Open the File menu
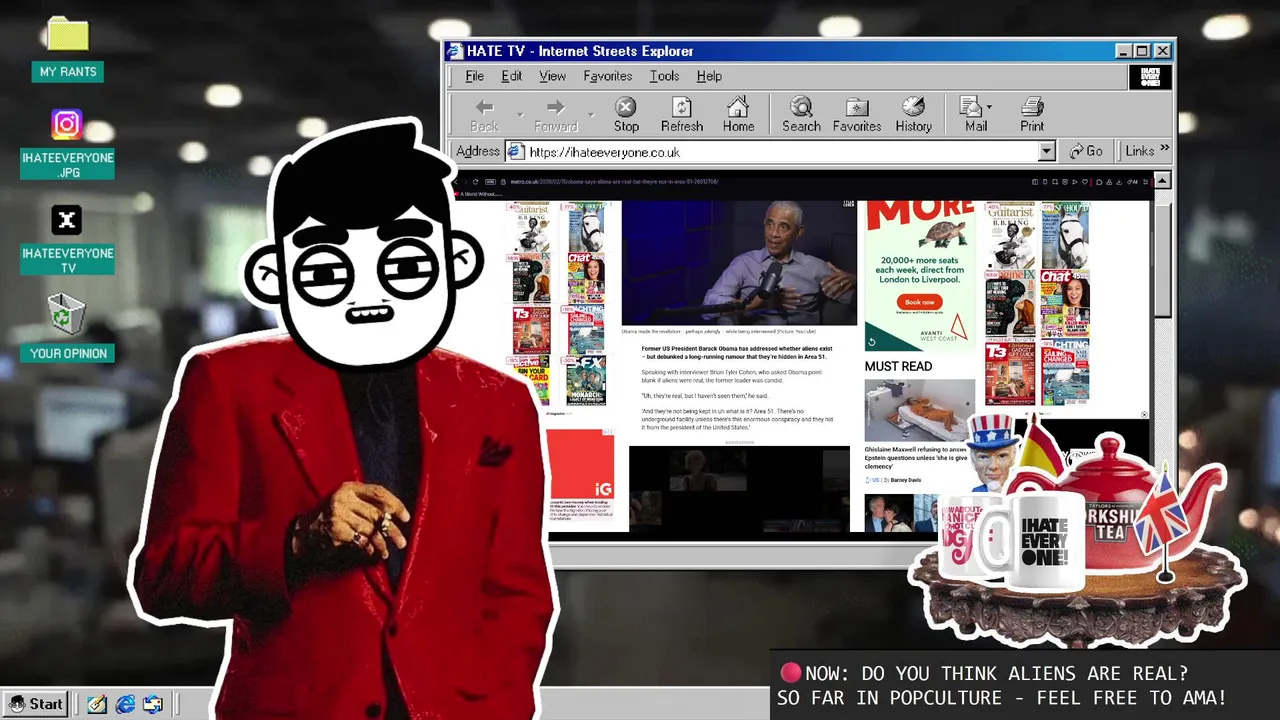 point(474,76)
